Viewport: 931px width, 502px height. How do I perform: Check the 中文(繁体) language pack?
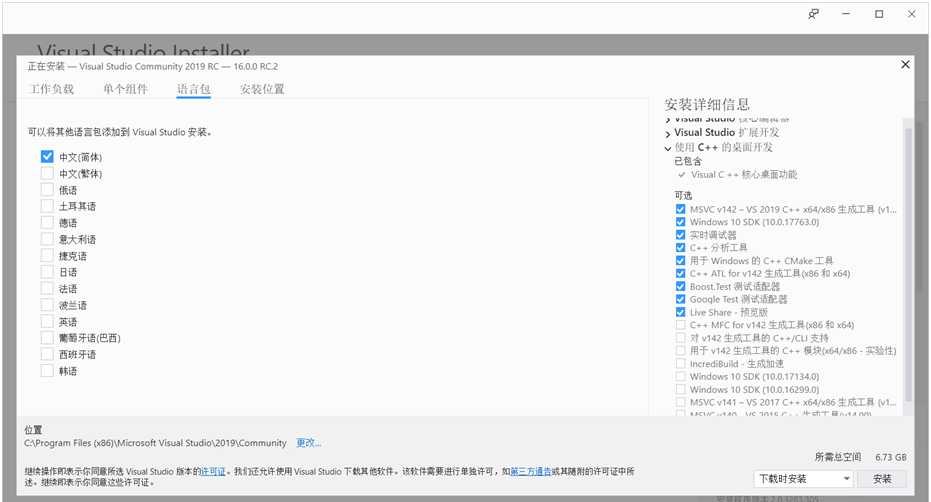tap(47, 173)
